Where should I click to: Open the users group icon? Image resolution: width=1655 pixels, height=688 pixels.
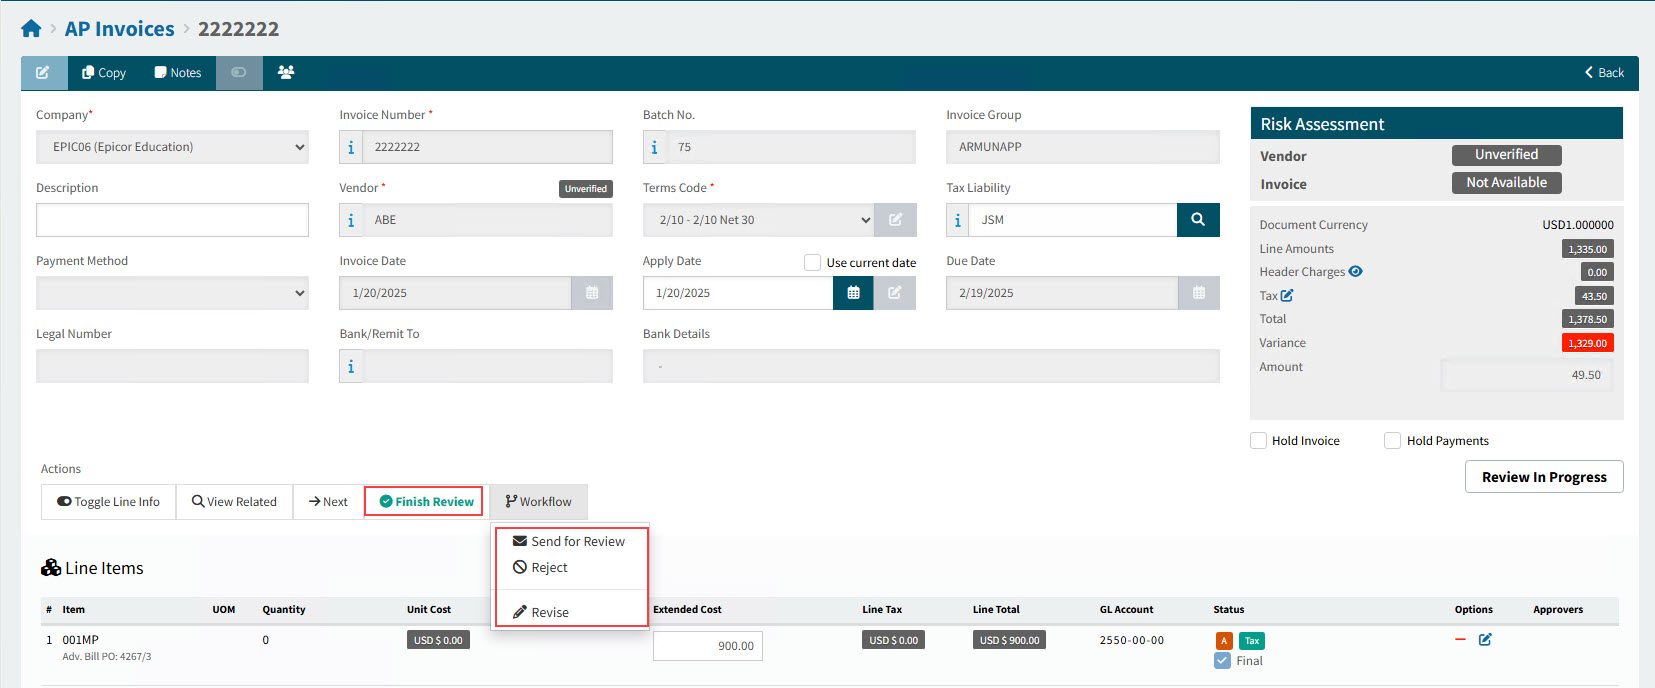[286, 72]
